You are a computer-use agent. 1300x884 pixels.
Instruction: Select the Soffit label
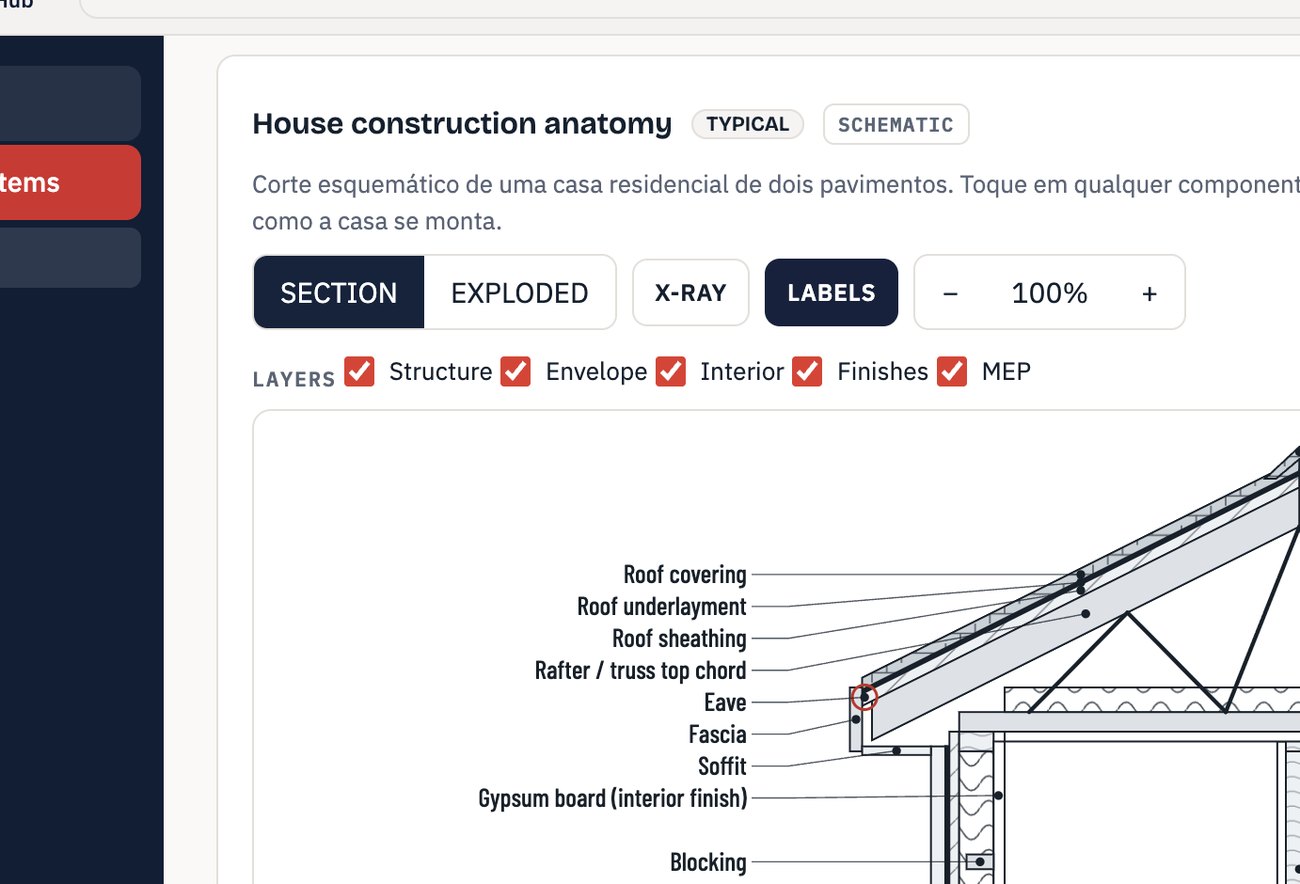point(723,766)
